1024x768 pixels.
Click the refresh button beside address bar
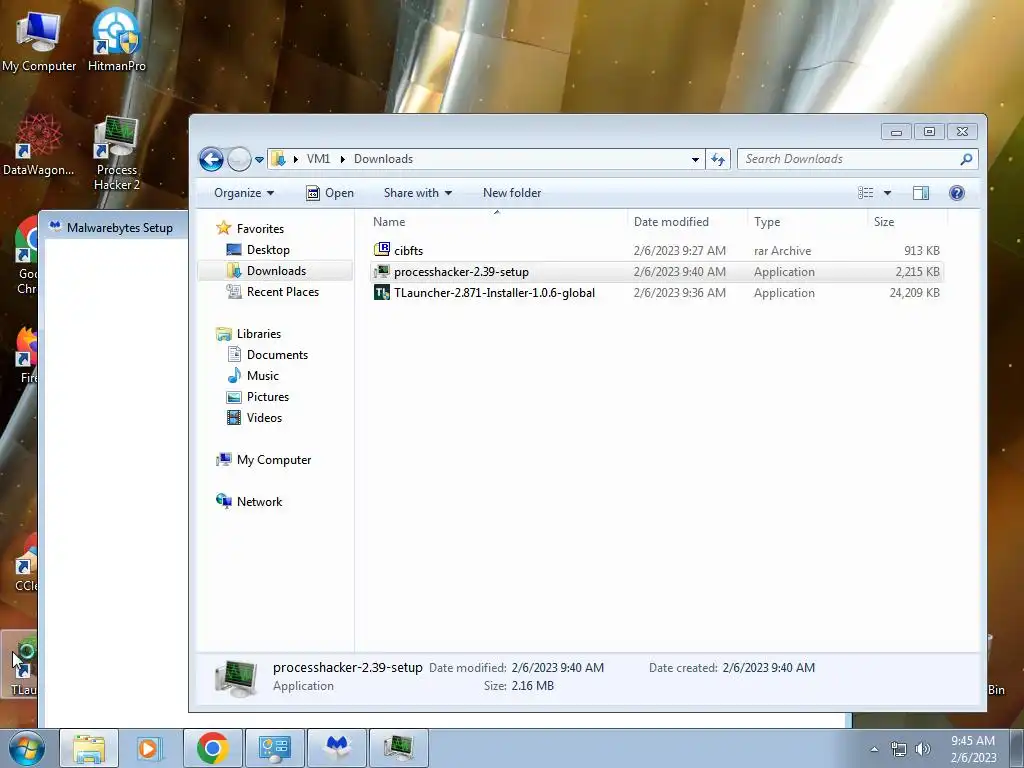click(x=718, y=159)
